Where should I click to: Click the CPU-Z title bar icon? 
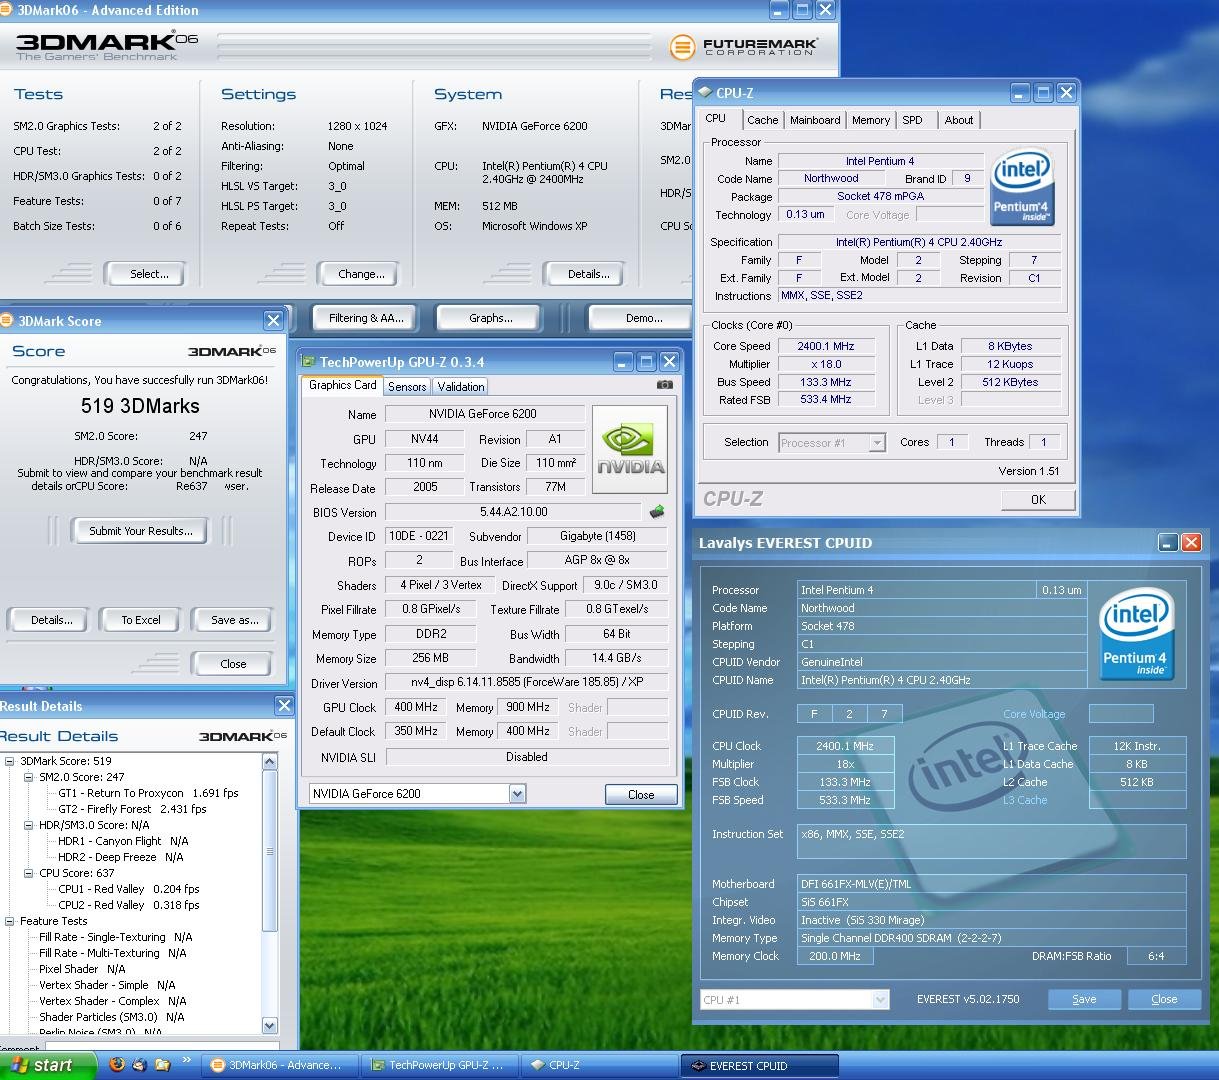pyautogui.click(x=704, y=93)
